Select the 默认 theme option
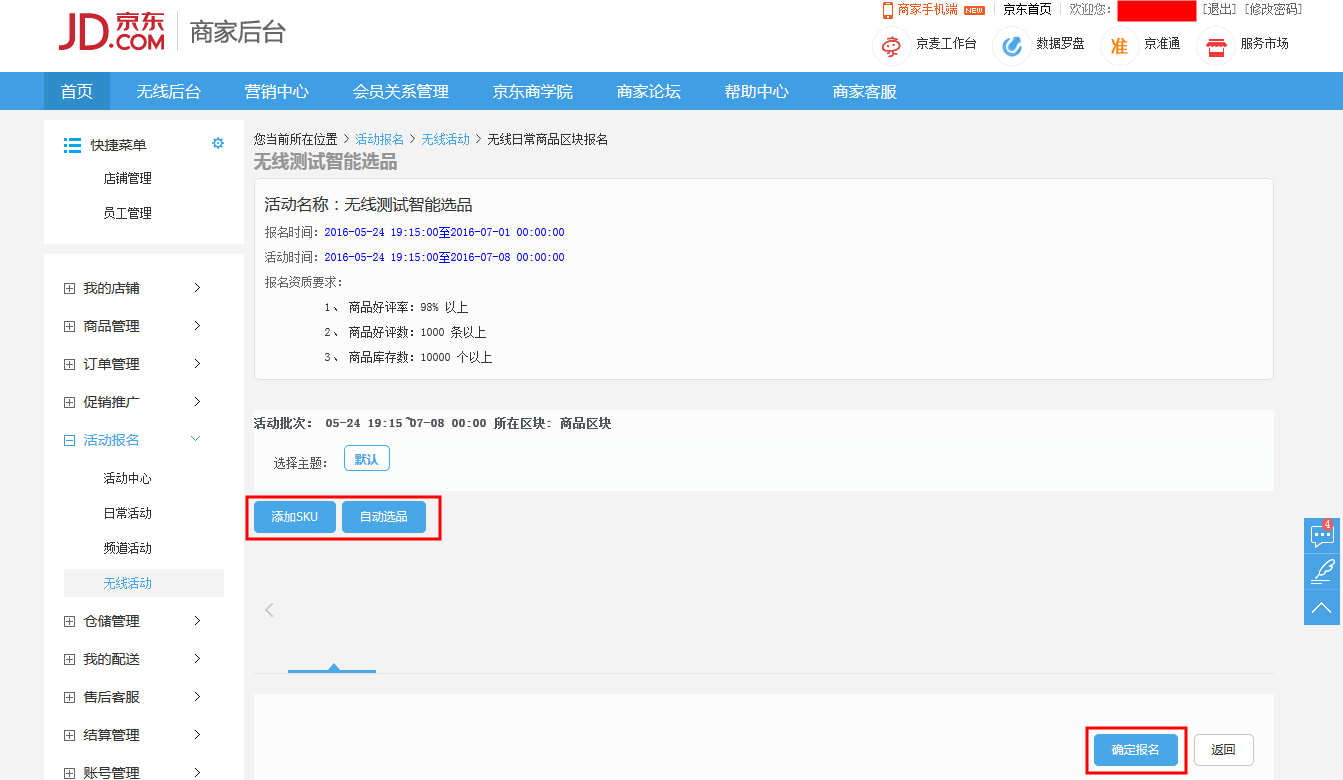This screenshot has height=780, width=1343. click(366, 459)
